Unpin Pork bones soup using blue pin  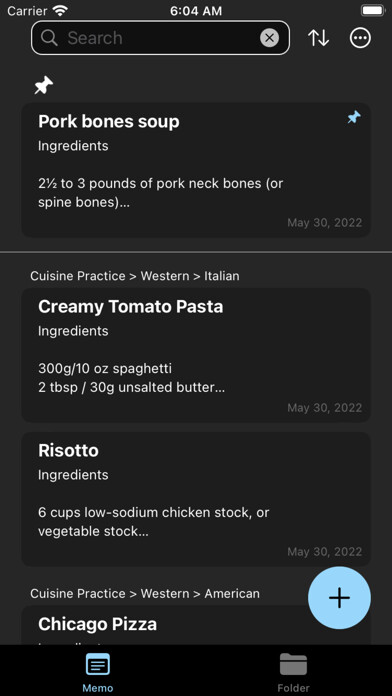coord(354,118)
